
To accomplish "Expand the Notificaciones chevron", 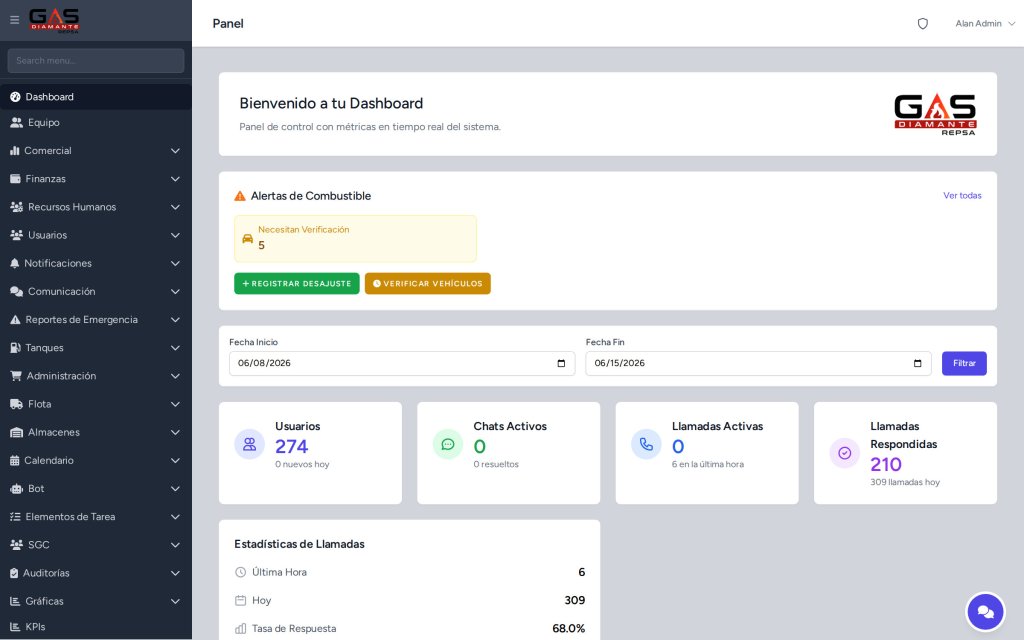I will pos(175,263).
